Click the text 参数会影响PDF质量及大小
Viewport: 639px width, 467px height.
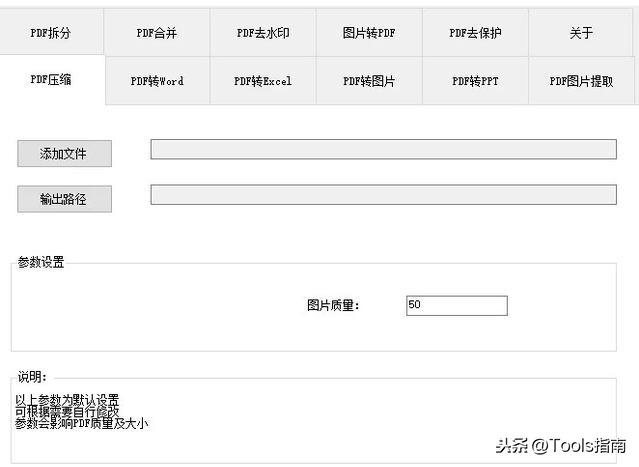click(82, 423)
